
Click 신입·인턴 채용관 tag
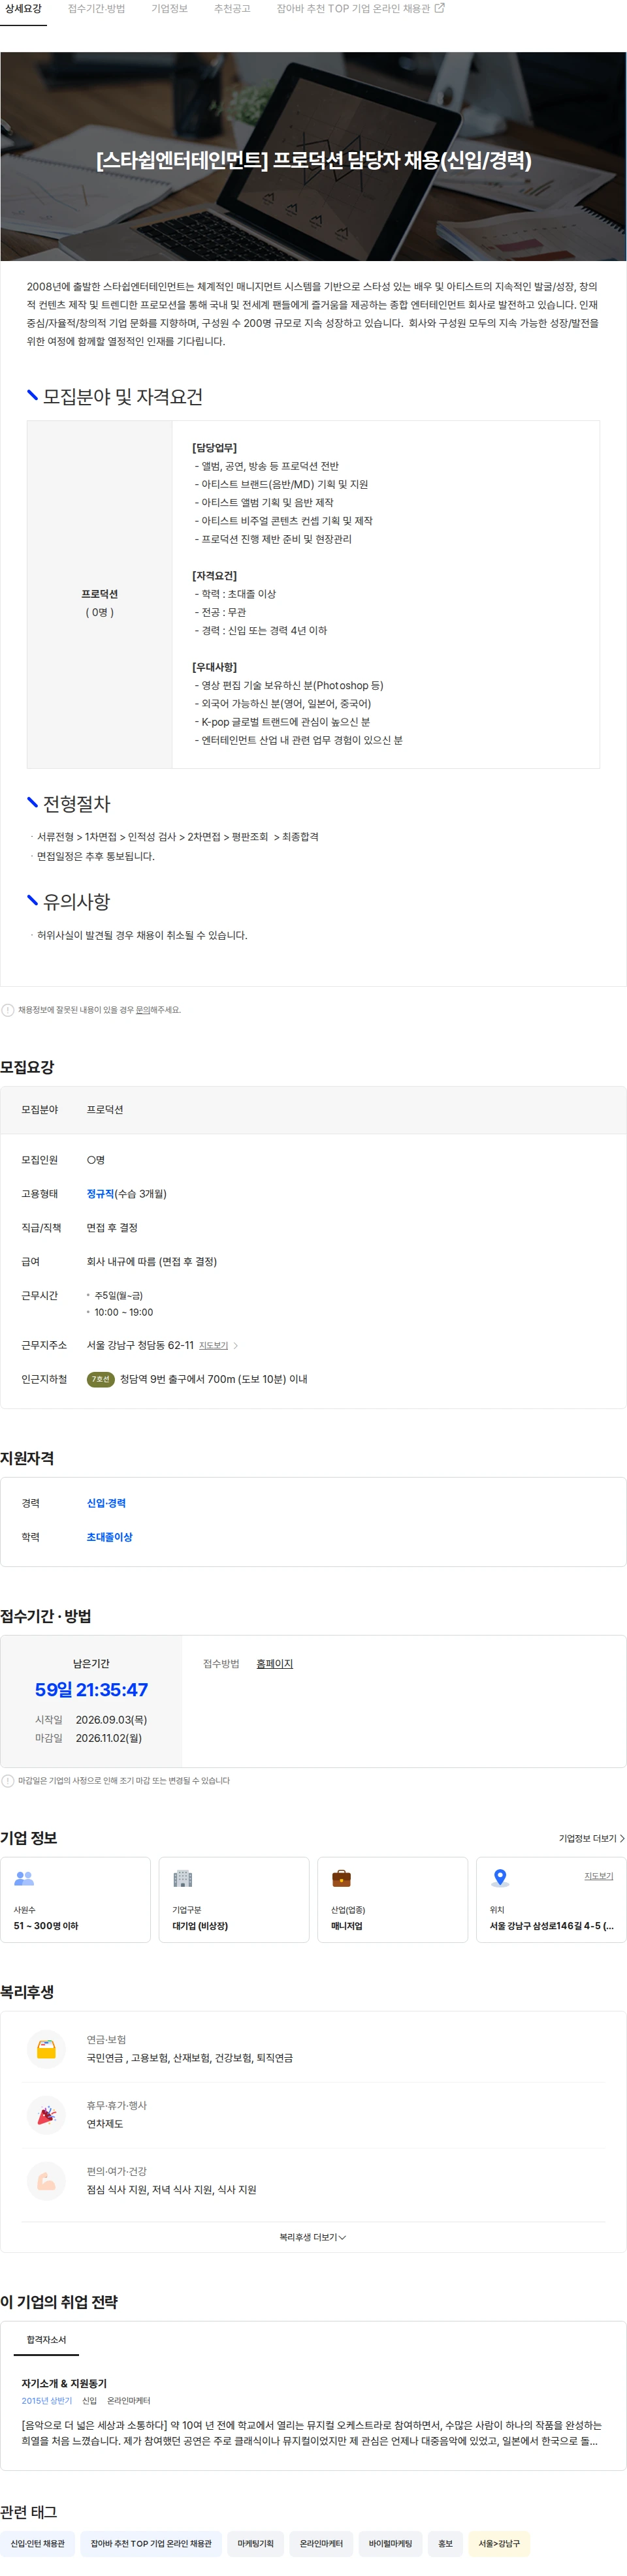click(37, 2543)
